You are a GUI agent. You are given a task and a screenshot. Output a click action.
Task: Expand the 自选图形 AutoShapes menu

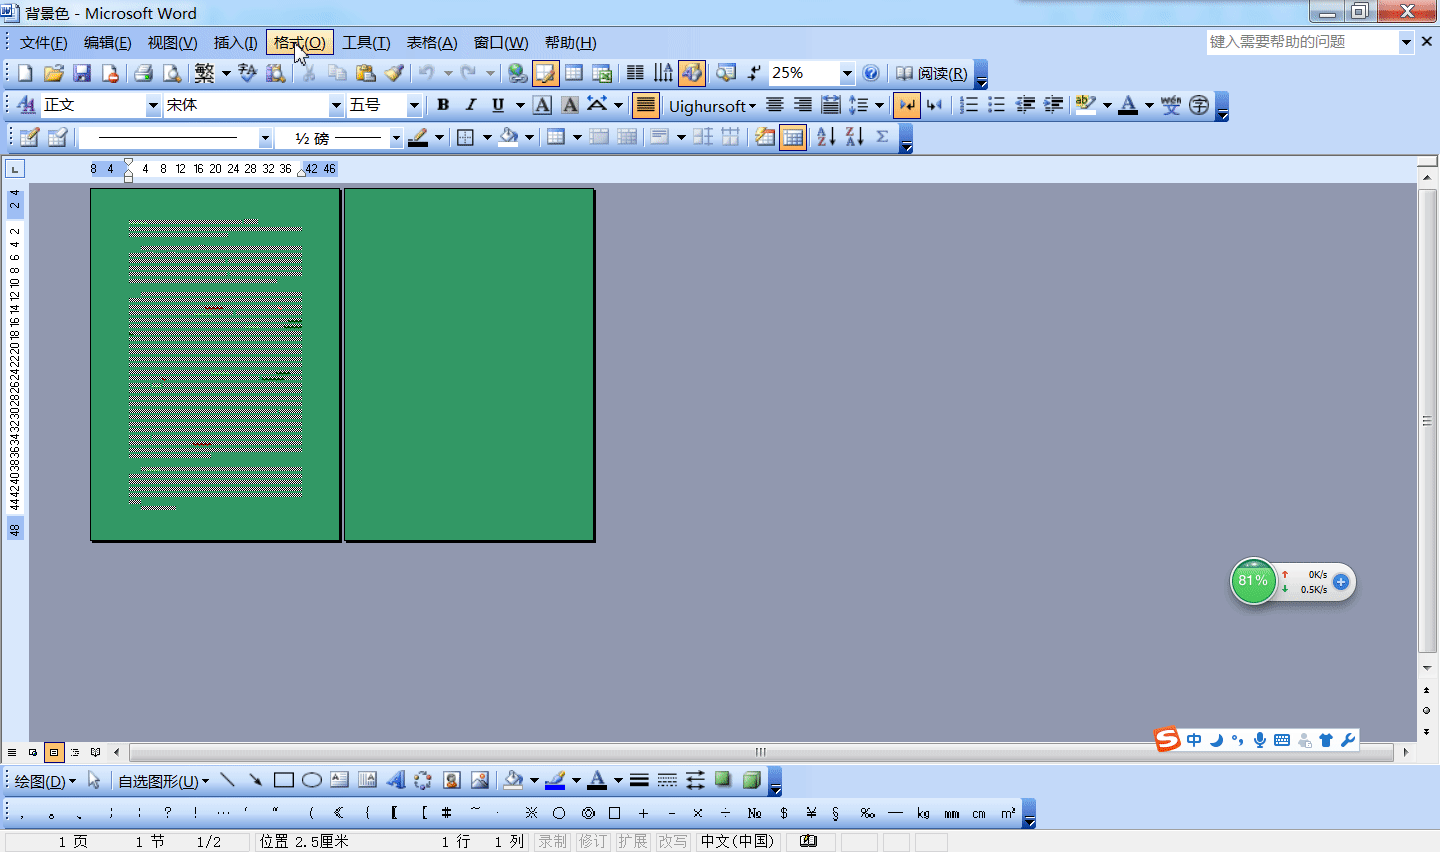pos(164,781)
